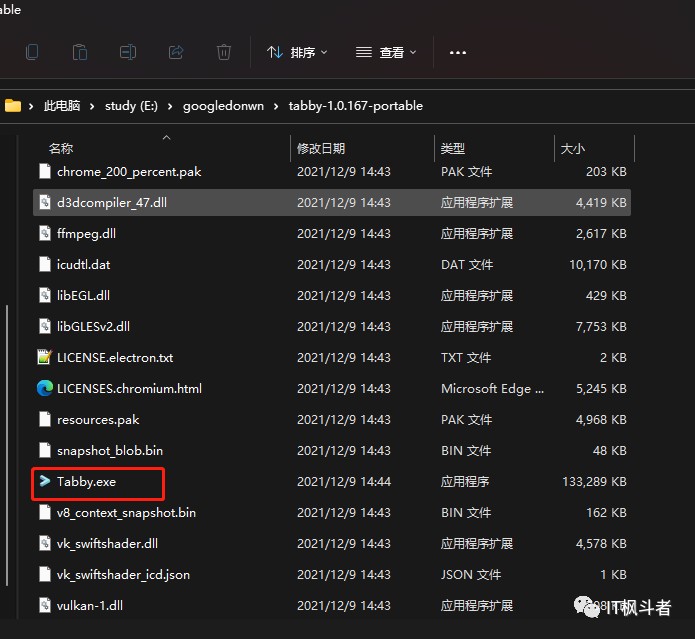
Task: Navigate to 此电脑 in breadcrumb
Action: coord(62,106)
